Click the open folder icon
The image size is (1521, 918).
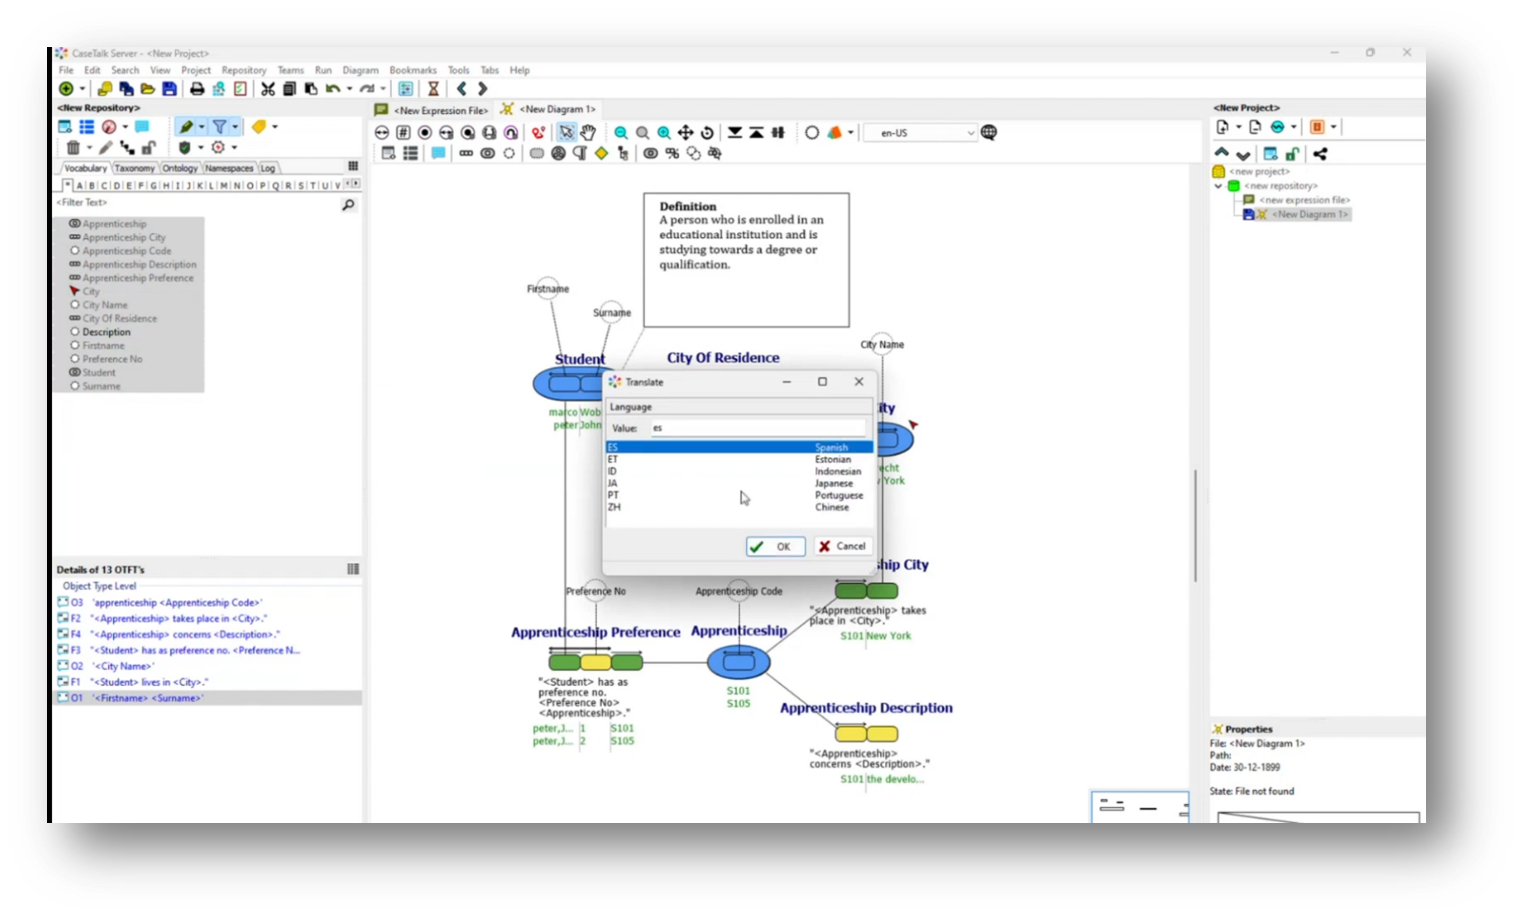[x=147, y=89]
